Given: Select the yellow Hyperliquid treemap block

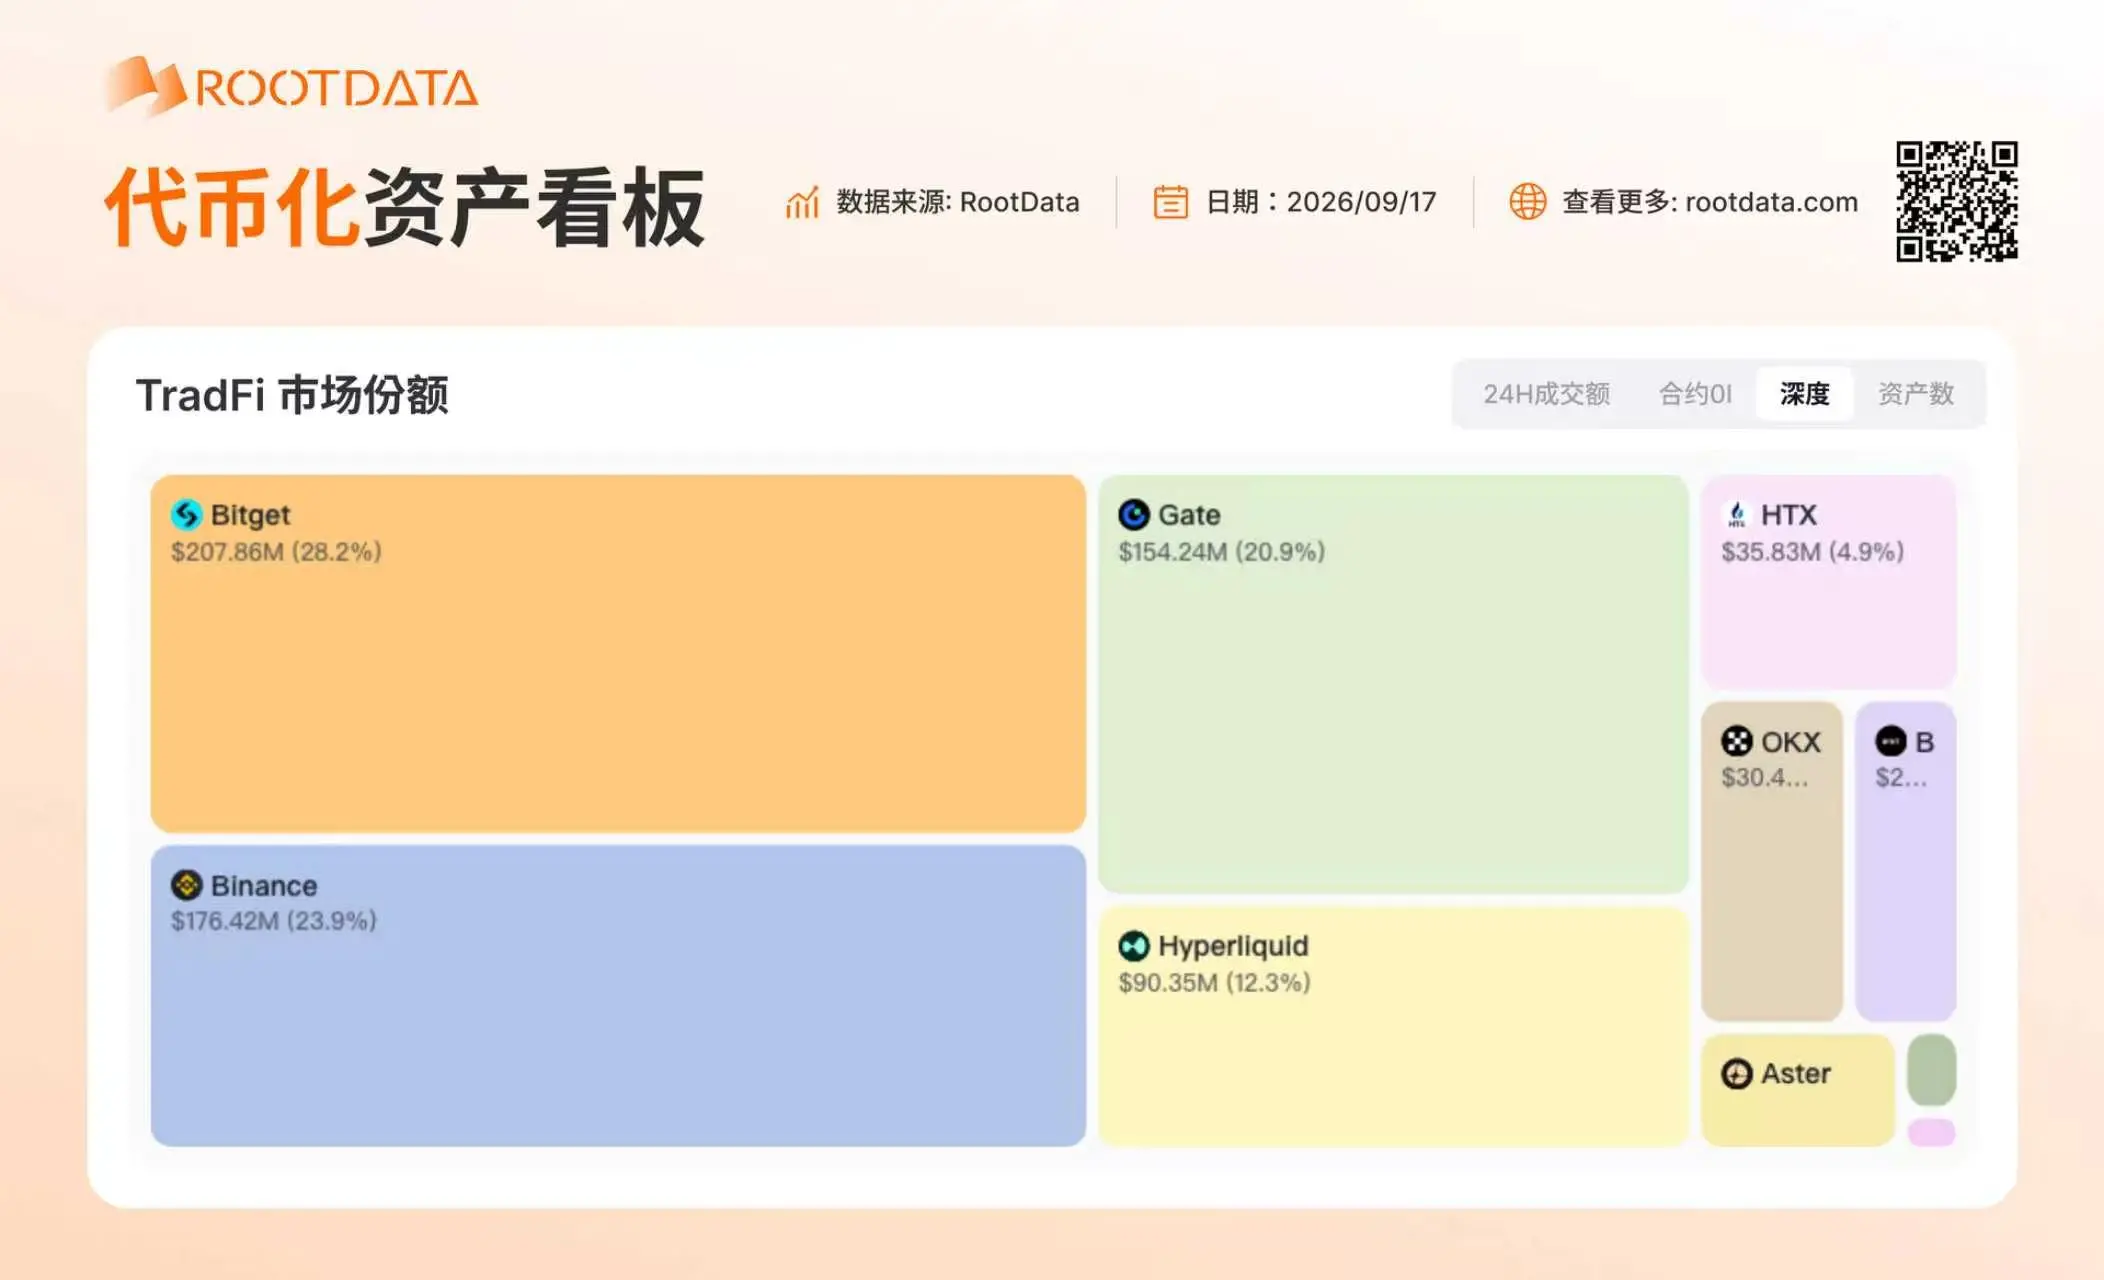Looking at the screenshot, I should tap(1394, 1026).
